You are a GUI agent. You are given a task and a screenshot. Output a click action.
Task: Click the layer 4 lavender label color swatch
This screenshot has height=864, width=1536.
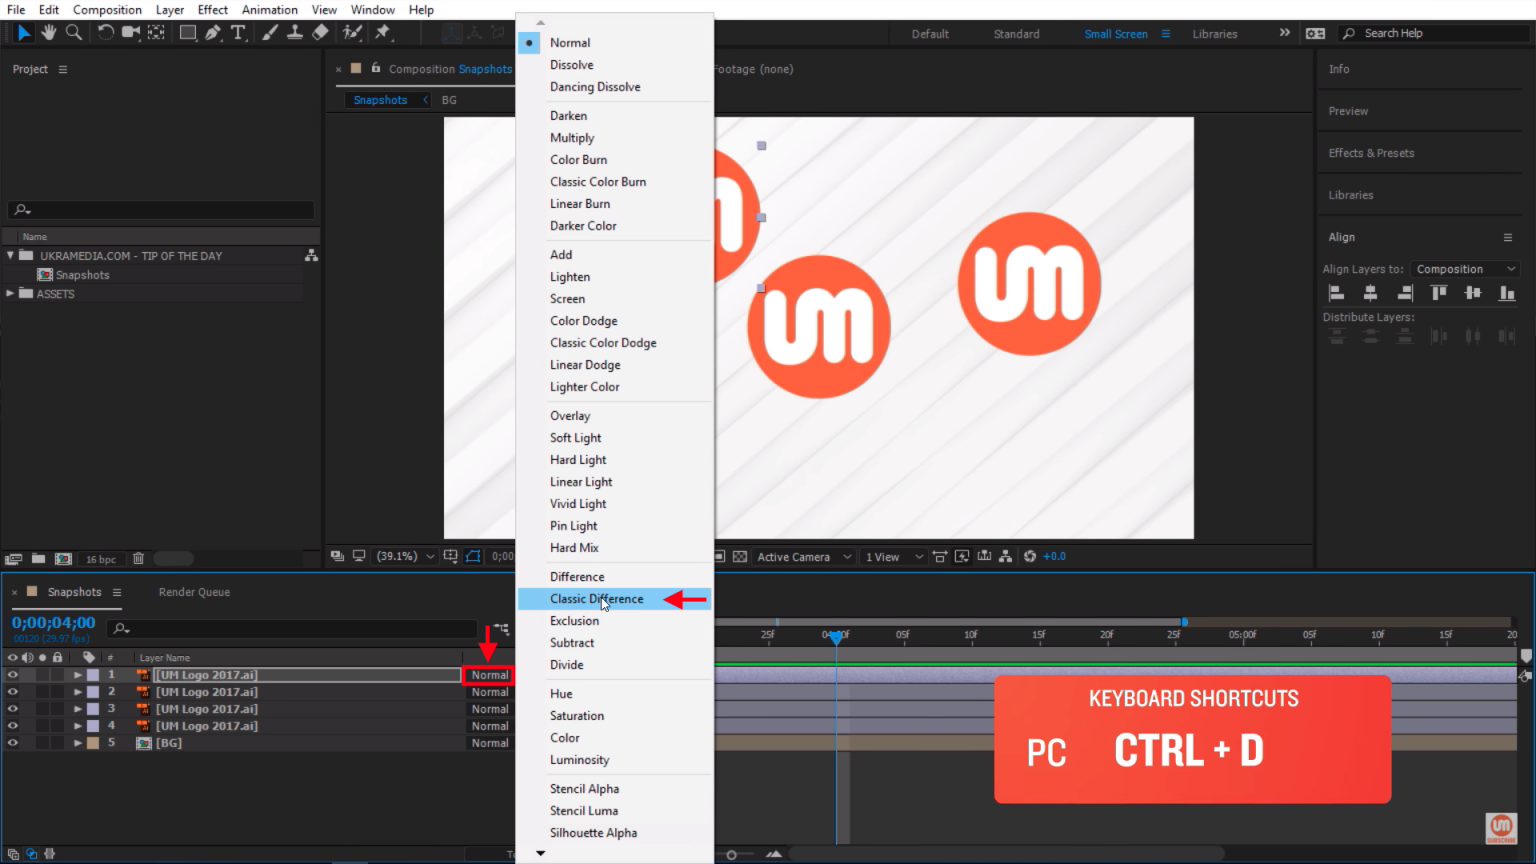(93, 726)
